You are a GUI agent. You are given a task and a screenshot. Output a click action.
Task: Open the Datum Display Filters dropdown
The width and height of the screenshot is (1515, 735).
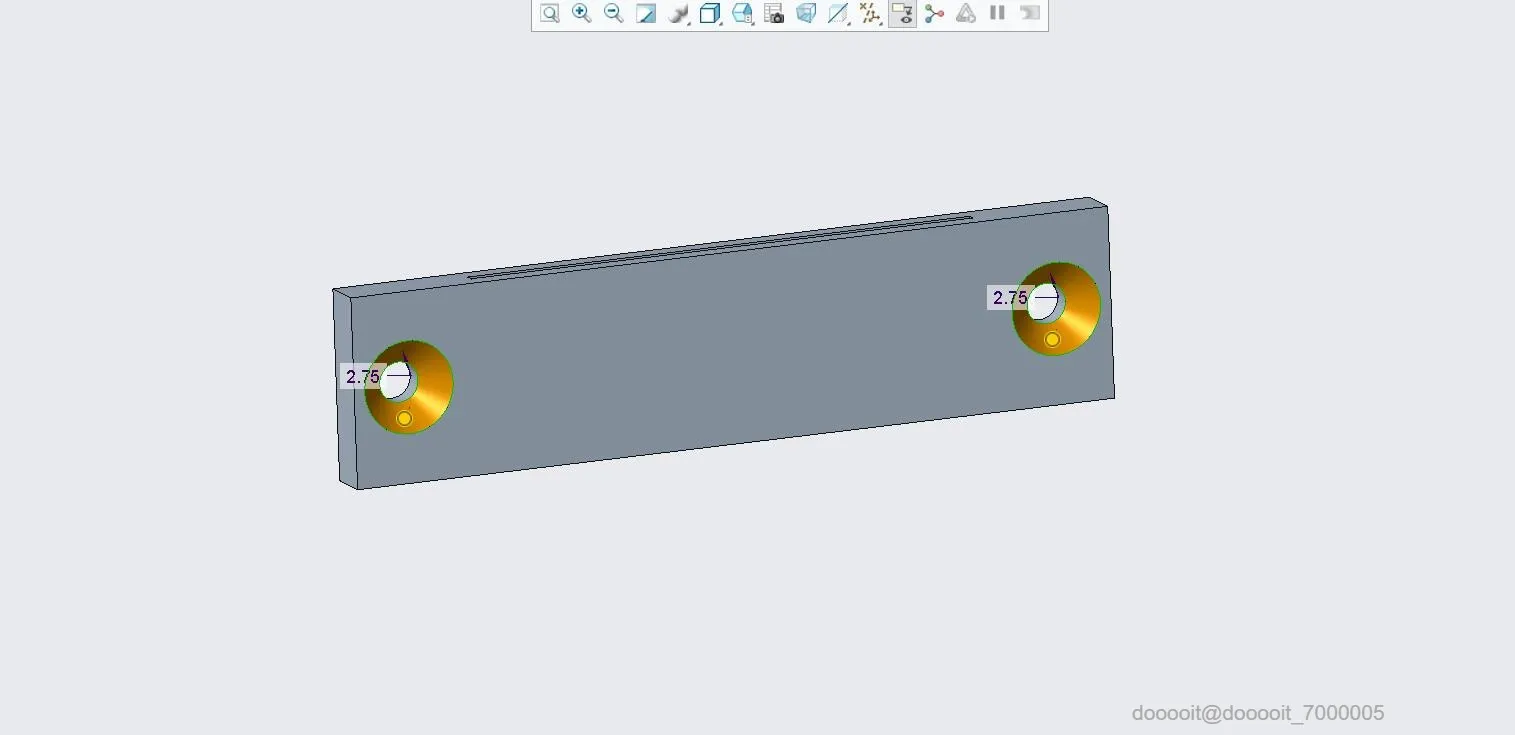870,13
